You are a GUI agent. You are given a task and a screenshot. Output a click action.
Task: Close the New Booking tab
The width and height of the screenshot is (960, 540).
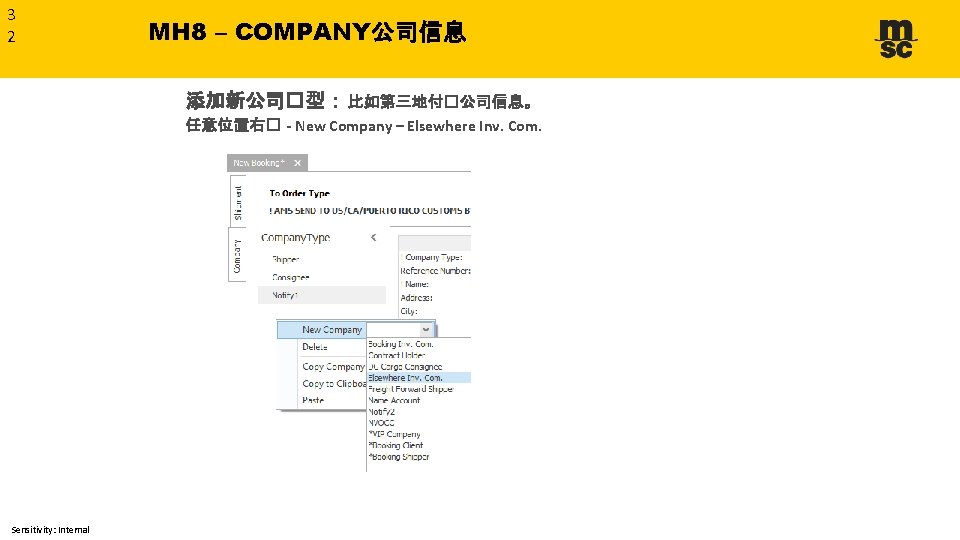click(x=298, y=163)
